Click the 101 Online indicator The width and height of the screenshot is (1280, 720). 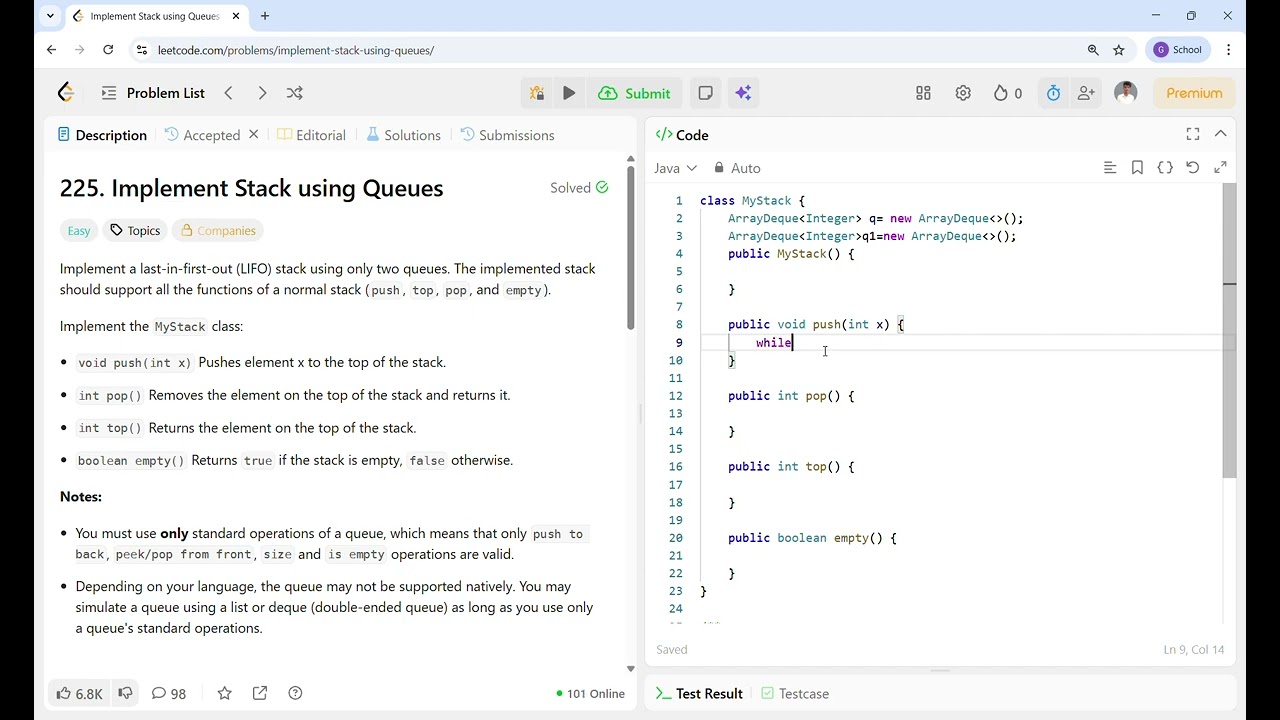tap(590, 693)
